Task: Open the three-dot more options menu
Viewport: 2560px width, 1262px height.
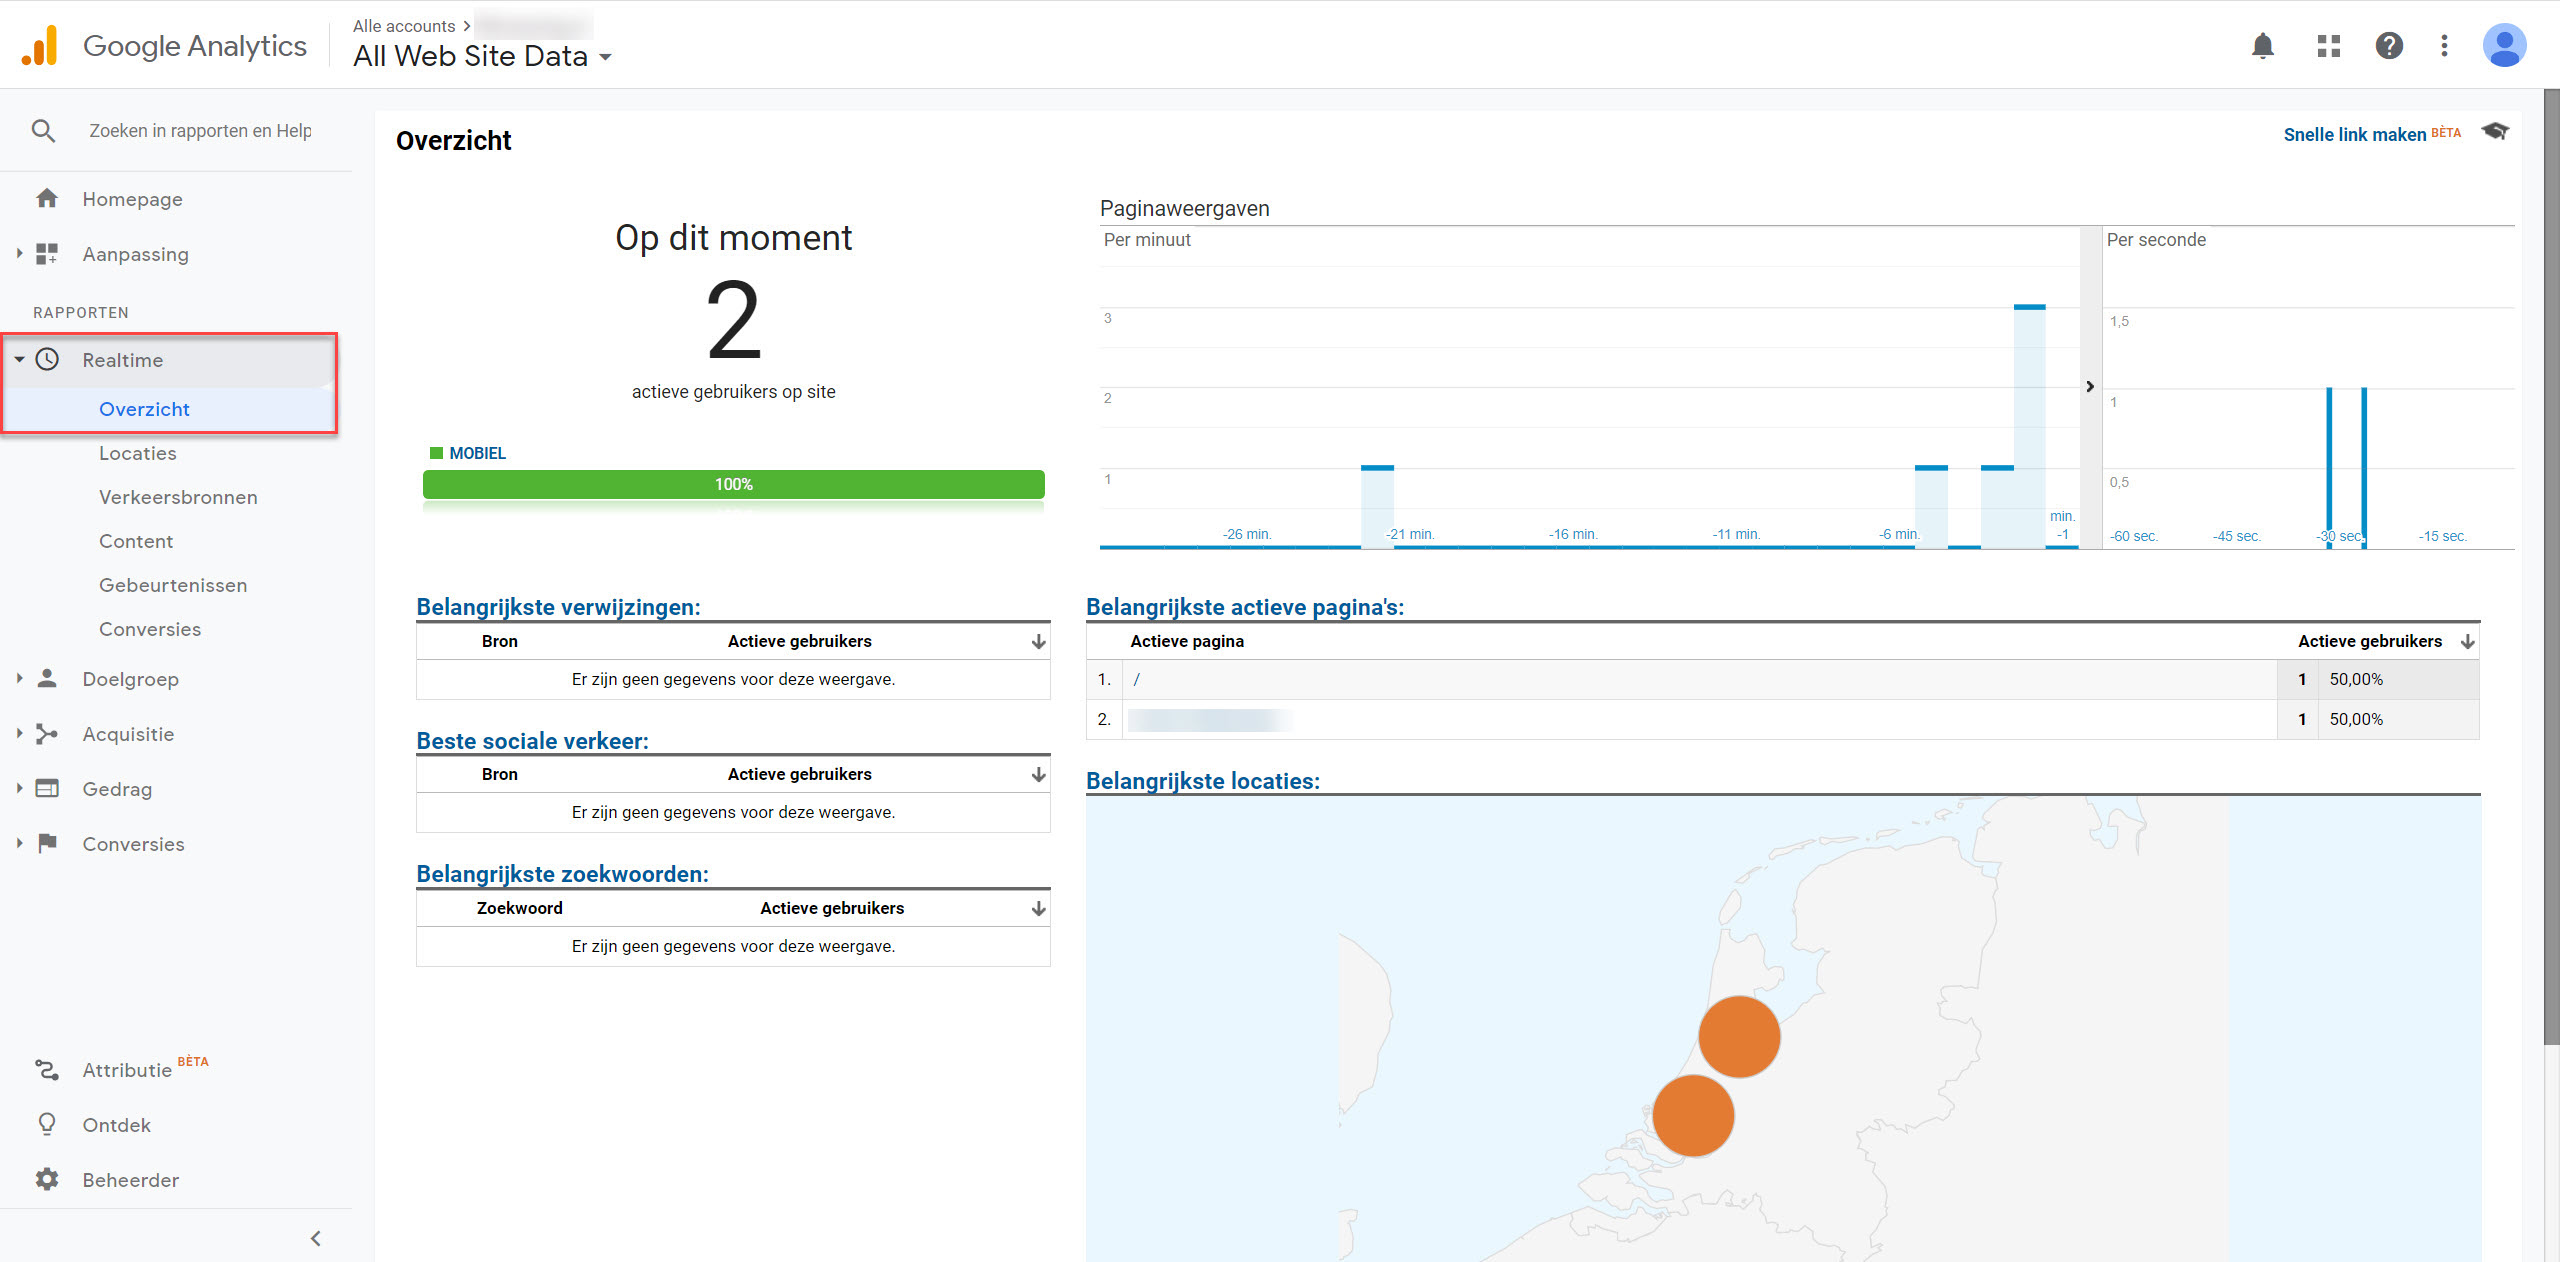Action: [x=2444, y=46]
